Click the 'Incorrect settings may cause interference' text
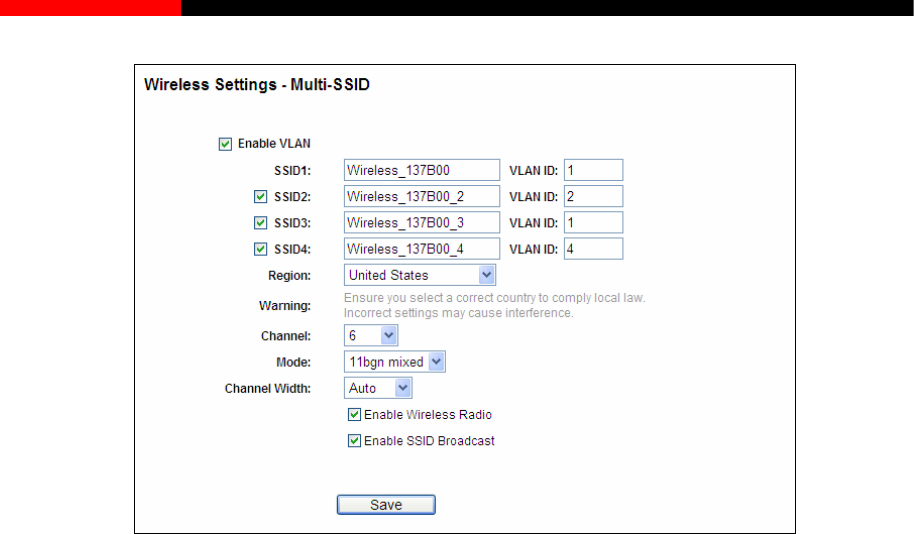914x534 pixels. click(459, 313)
